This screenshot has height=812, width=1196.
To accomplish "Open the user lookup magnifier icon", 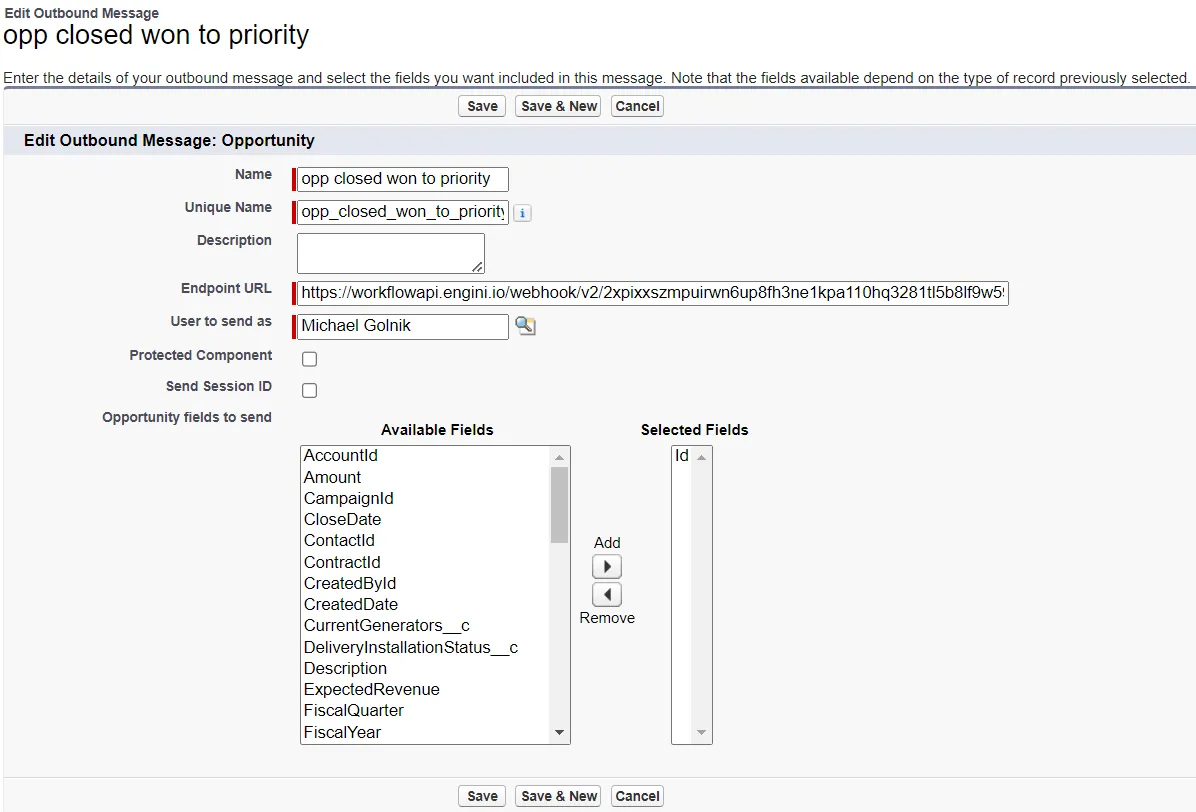I will pos(525,326).
